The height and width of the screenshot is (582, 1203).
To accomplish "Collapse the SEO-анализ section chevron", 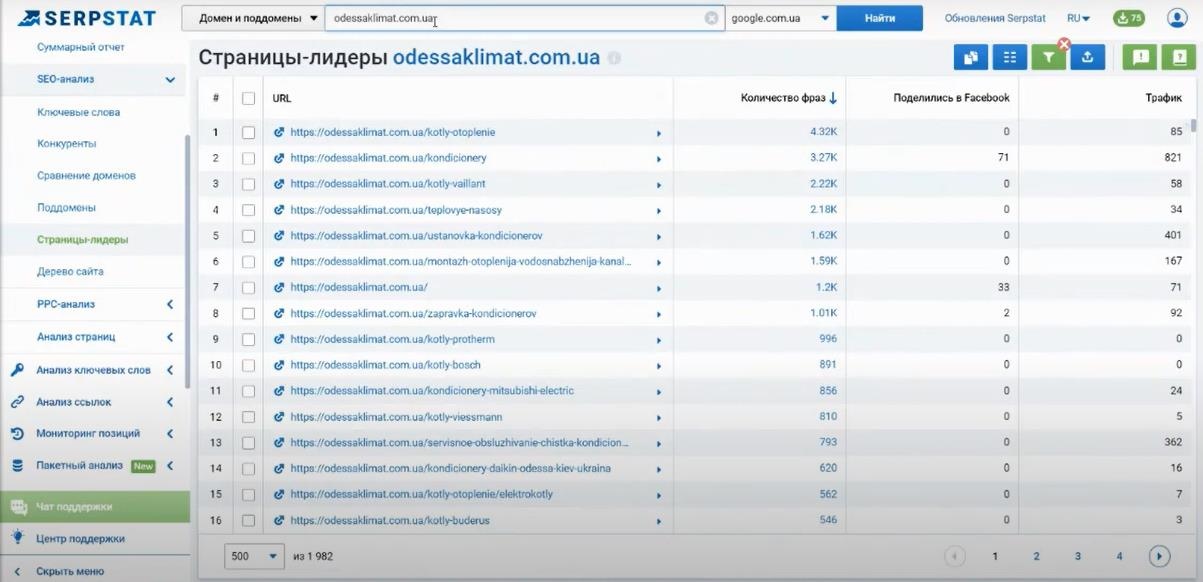I will [170, 80].
